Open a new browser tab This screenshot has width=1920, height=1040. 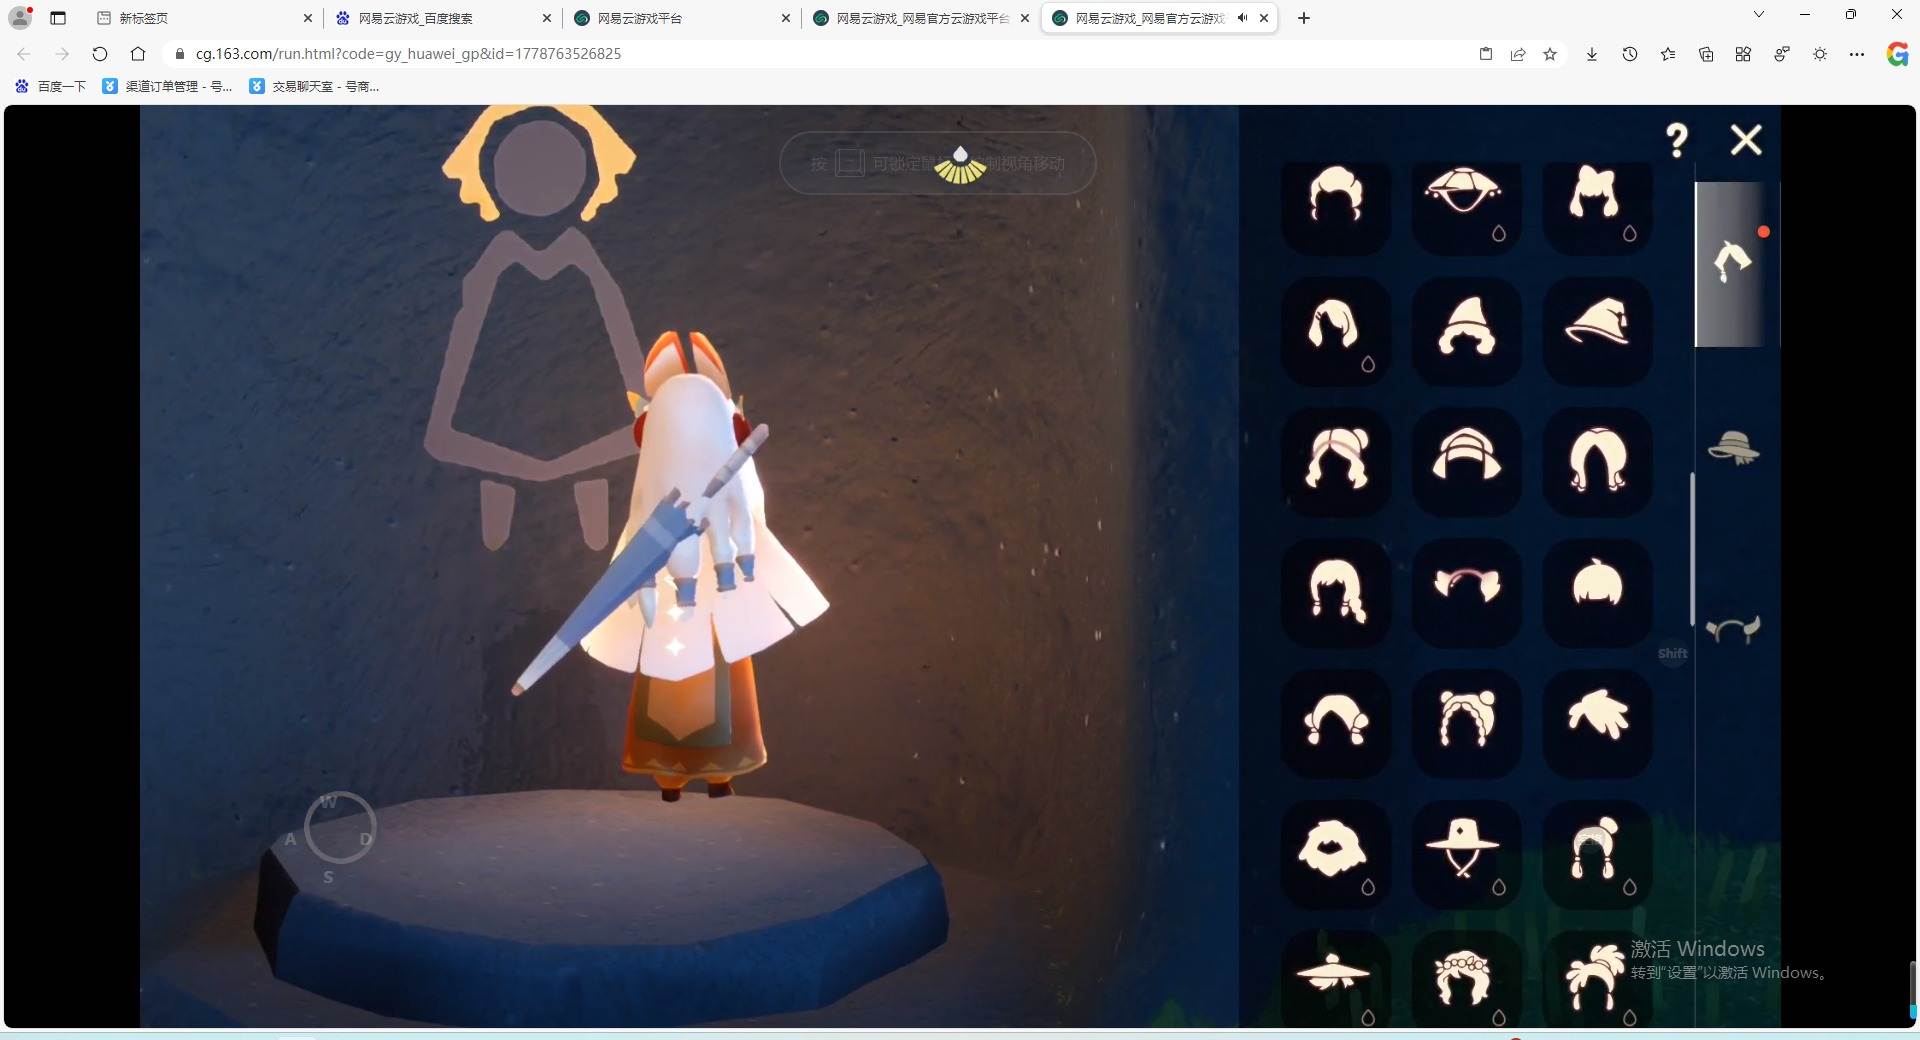(x=1304, y=18)
